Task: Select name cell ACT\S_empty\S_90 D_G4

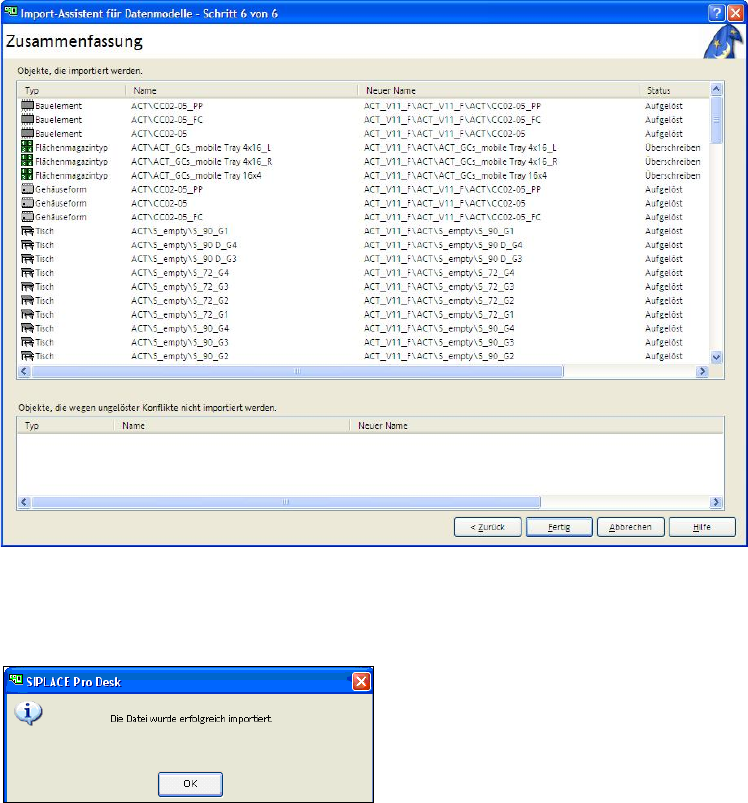Action: coord(184,245)
